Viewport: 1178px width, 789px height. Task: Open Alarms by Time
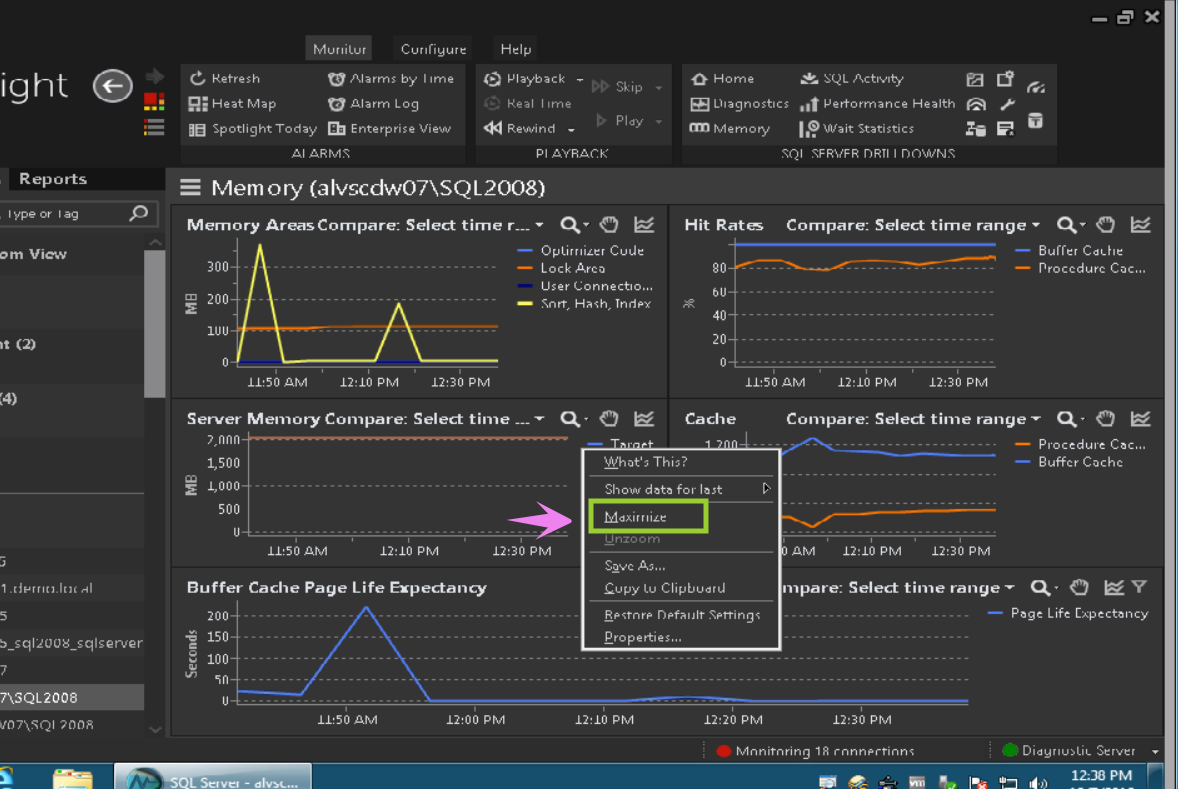[391, 78]
